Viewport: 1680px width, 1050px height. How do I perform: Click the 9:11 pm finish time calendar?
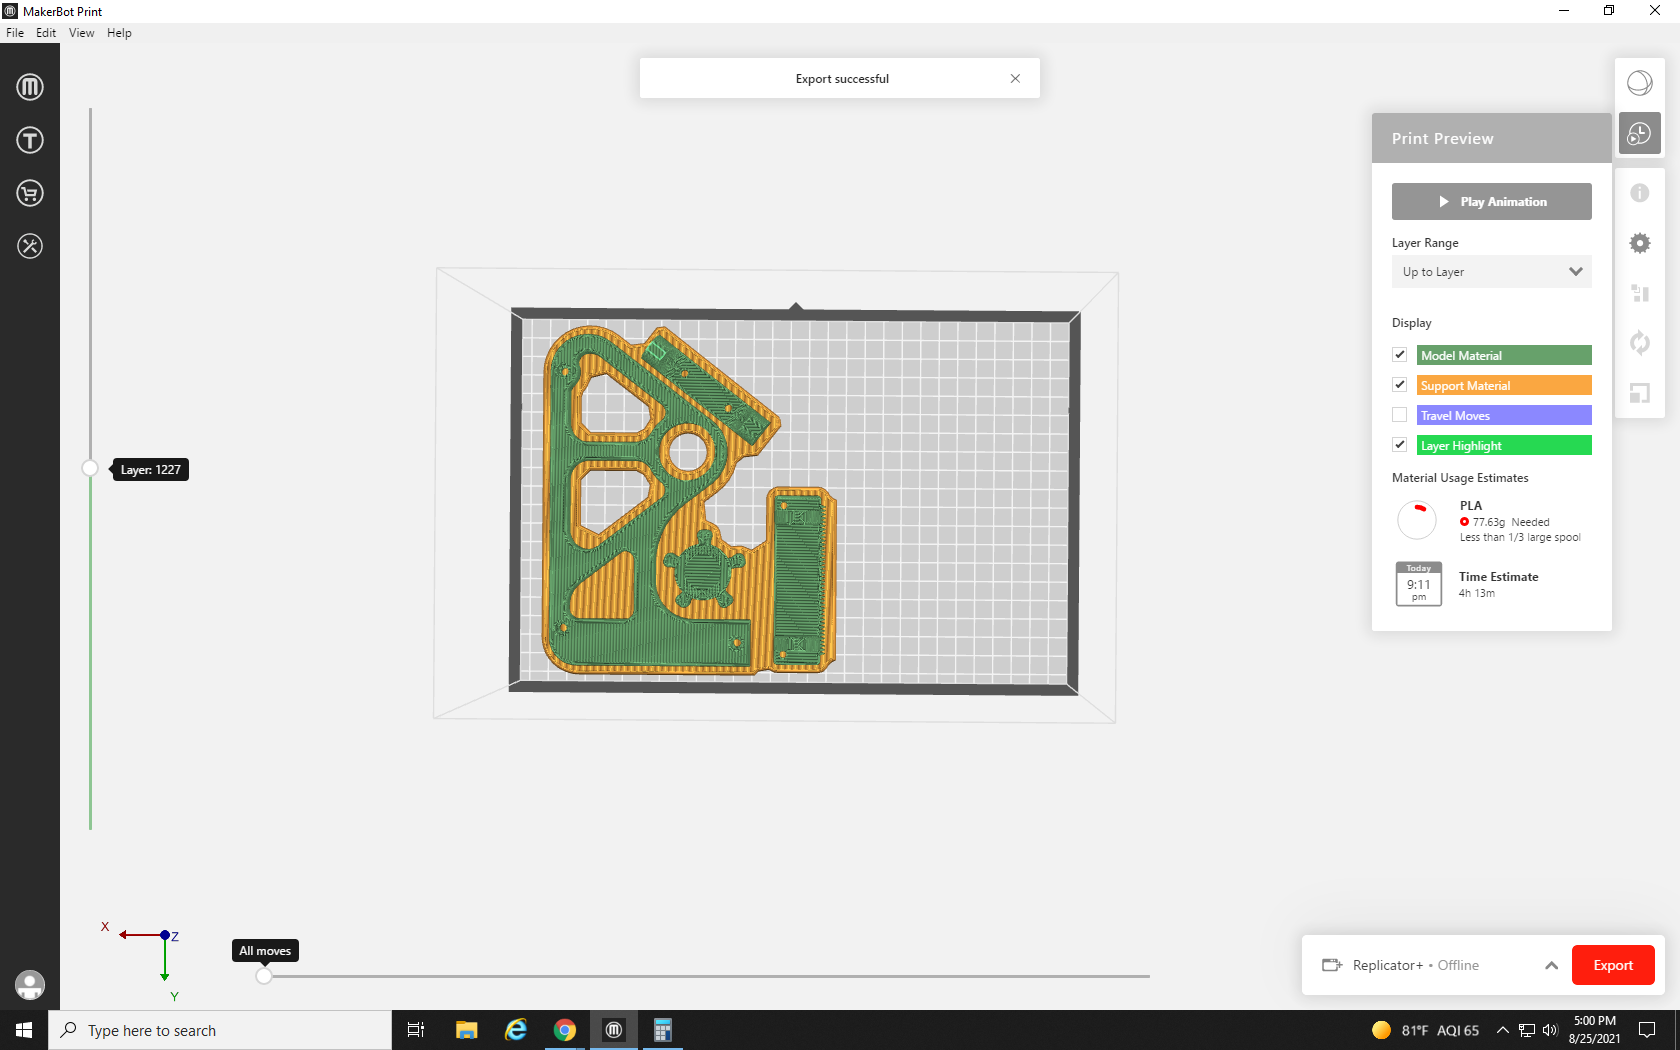point(1419,584)
